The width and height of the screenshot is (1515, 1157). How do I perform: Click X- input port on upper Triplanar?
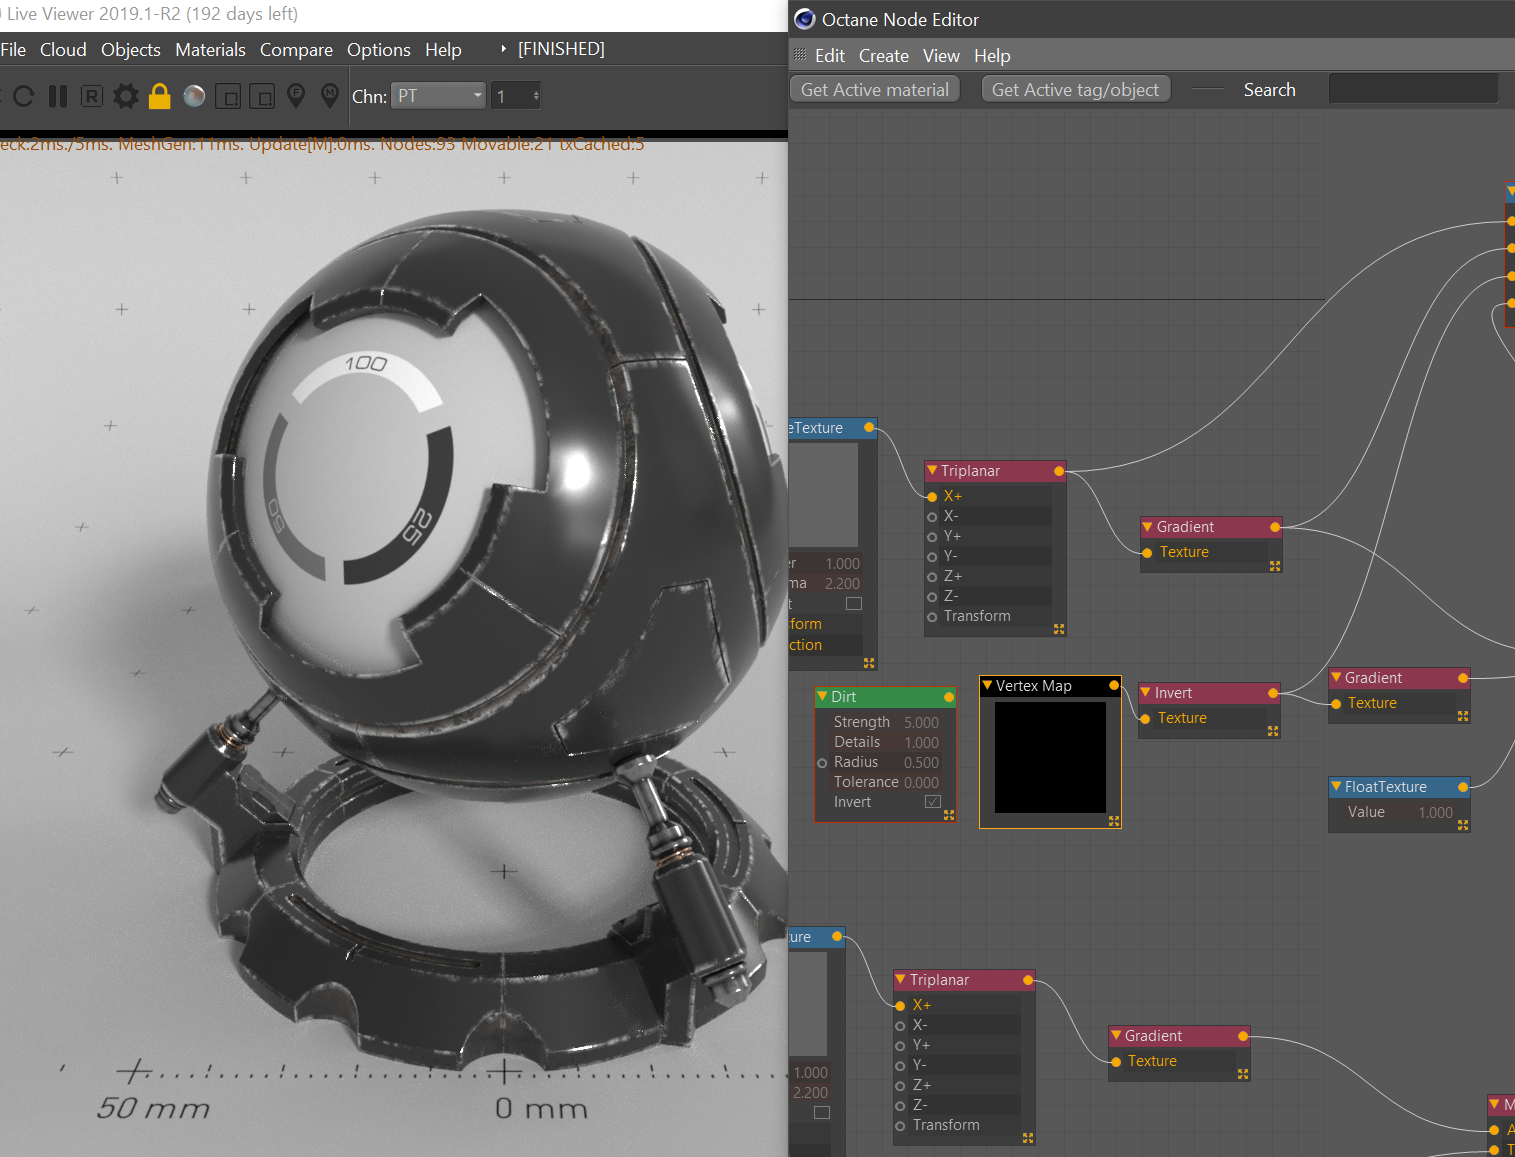[x=932, y=517]
